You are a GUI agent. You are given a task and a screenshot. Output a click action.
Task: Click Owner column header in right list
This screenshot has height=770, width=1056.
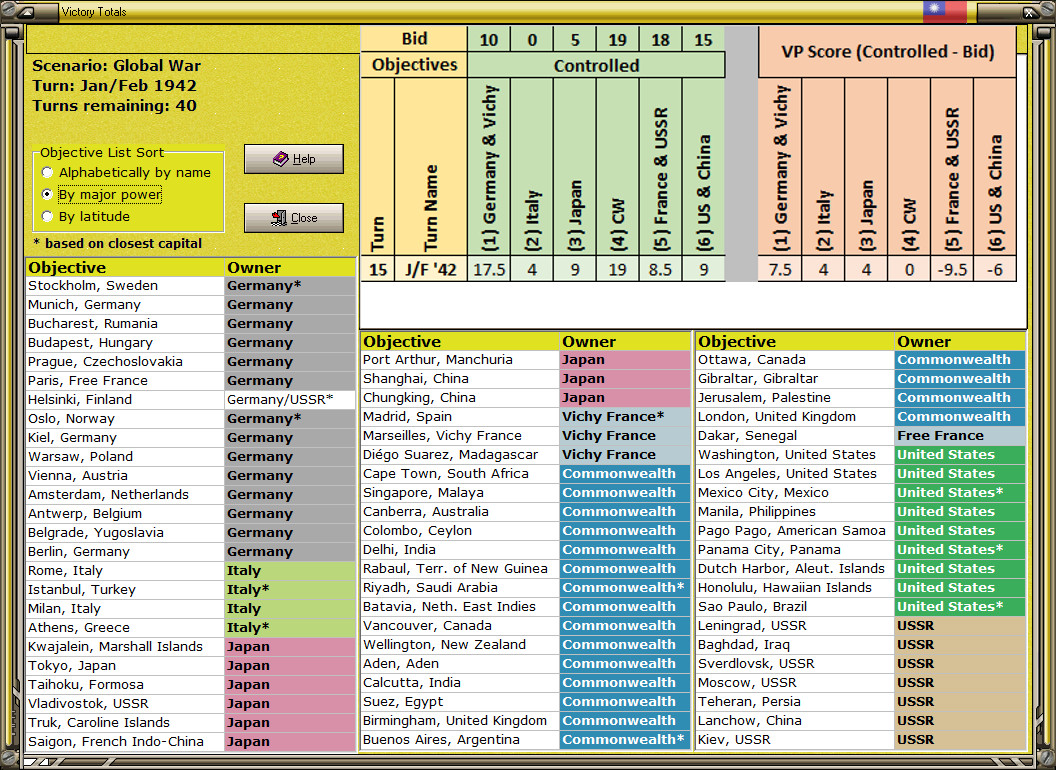(x=960, y=342)
